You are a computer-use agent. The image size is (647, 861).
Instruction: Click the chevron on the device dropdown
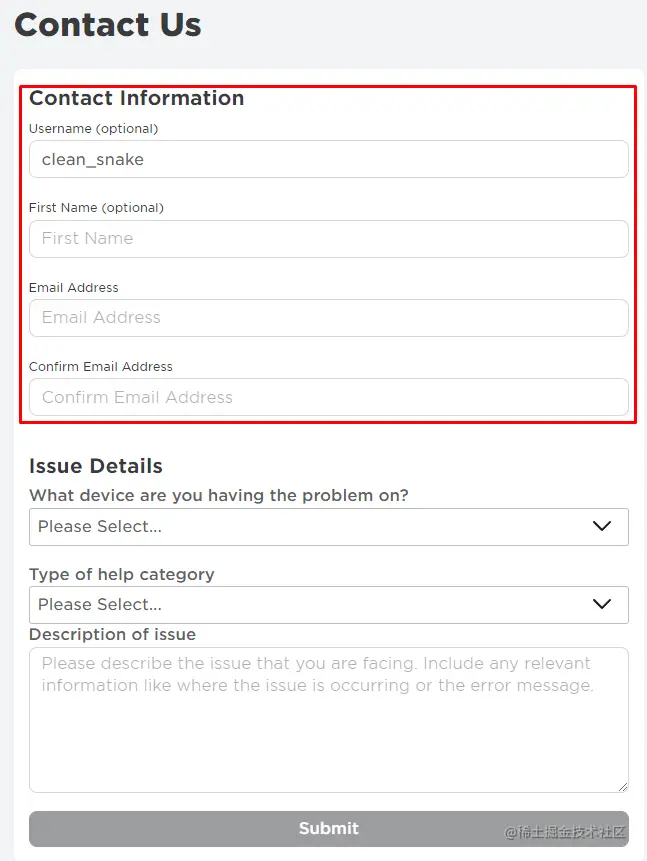[x=601, y=526]
